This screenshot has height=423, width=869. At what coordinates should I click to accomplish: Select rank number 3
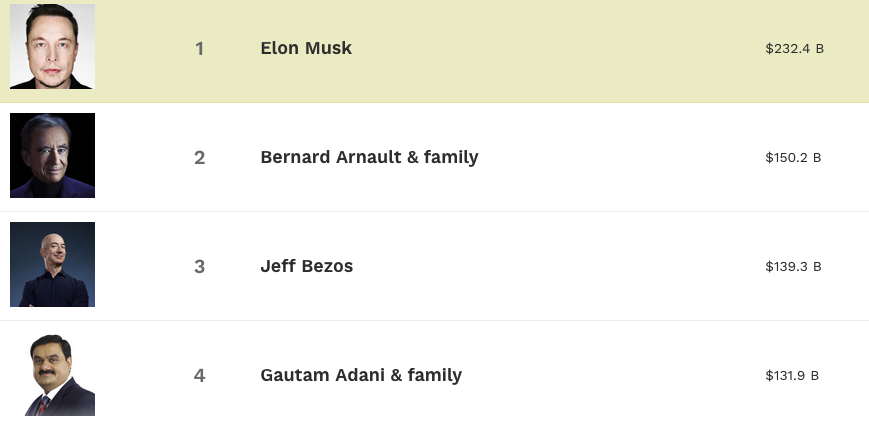point(199,267)
